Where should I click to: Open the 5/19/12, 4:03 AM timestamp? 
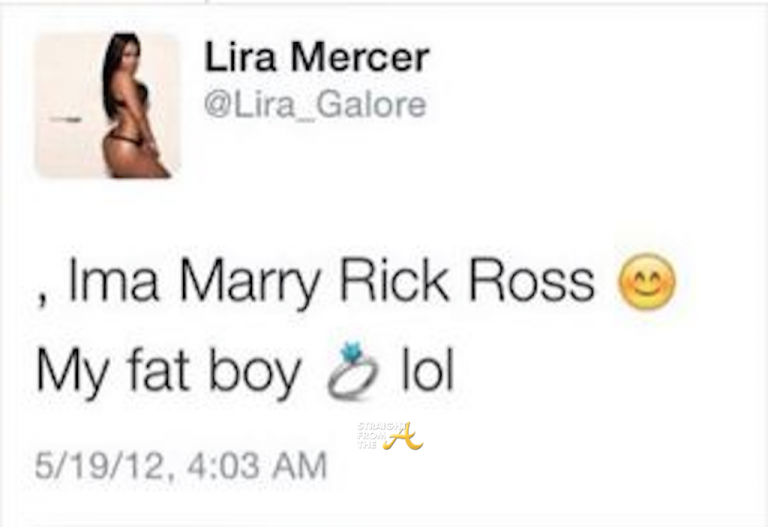(x=181, y=465)
